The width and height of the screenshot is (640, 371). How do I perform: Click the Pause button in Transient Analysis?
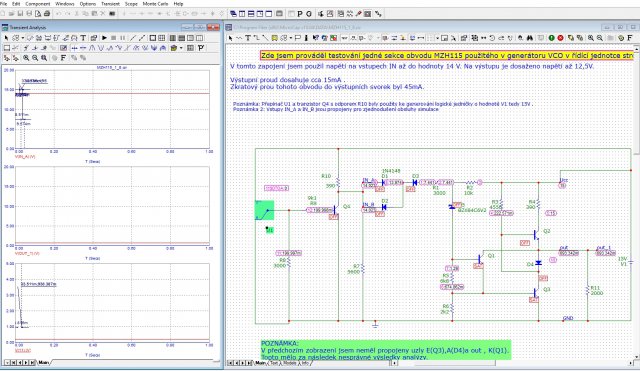[x=122, y=38]
